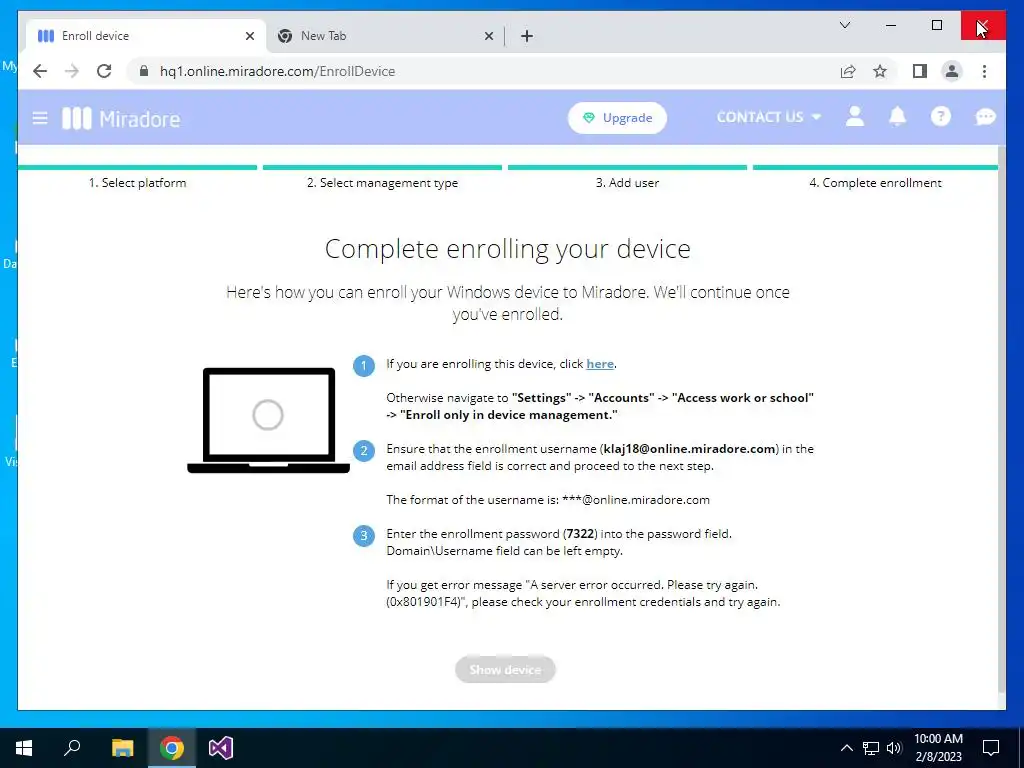This screenshot has height=768, width=1024.
Task: Open the Chrome profile avatar
Action: point(952,71)
